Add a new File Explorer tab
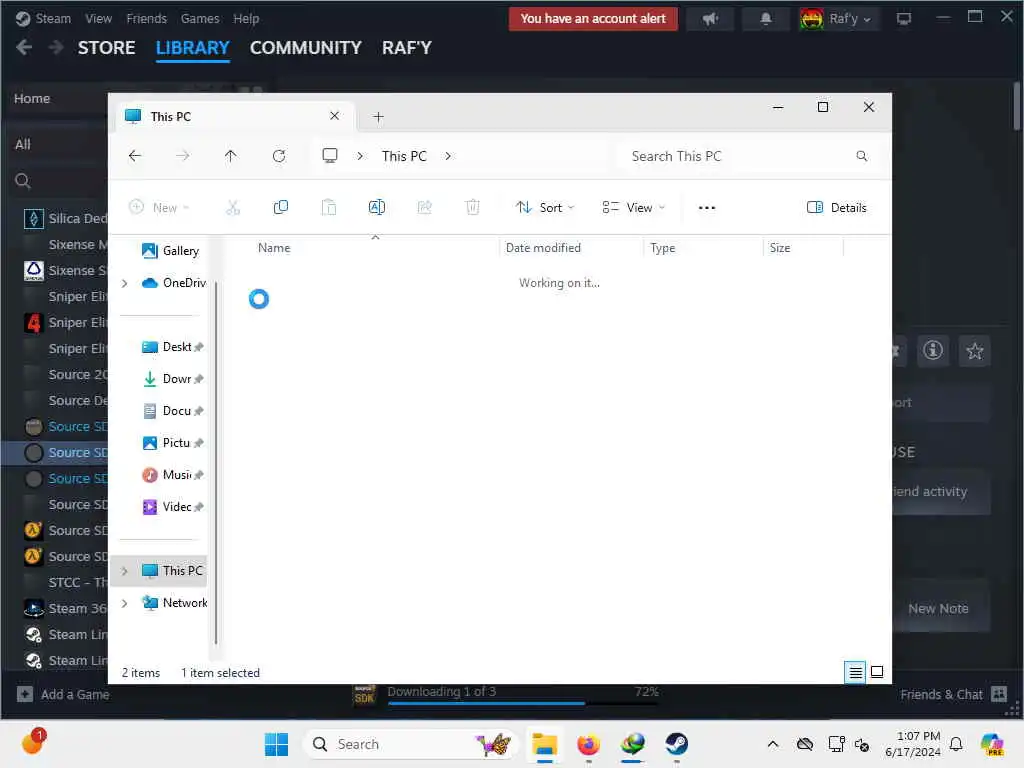Viewport: 1024px width, 768px height. pos(378,117)
